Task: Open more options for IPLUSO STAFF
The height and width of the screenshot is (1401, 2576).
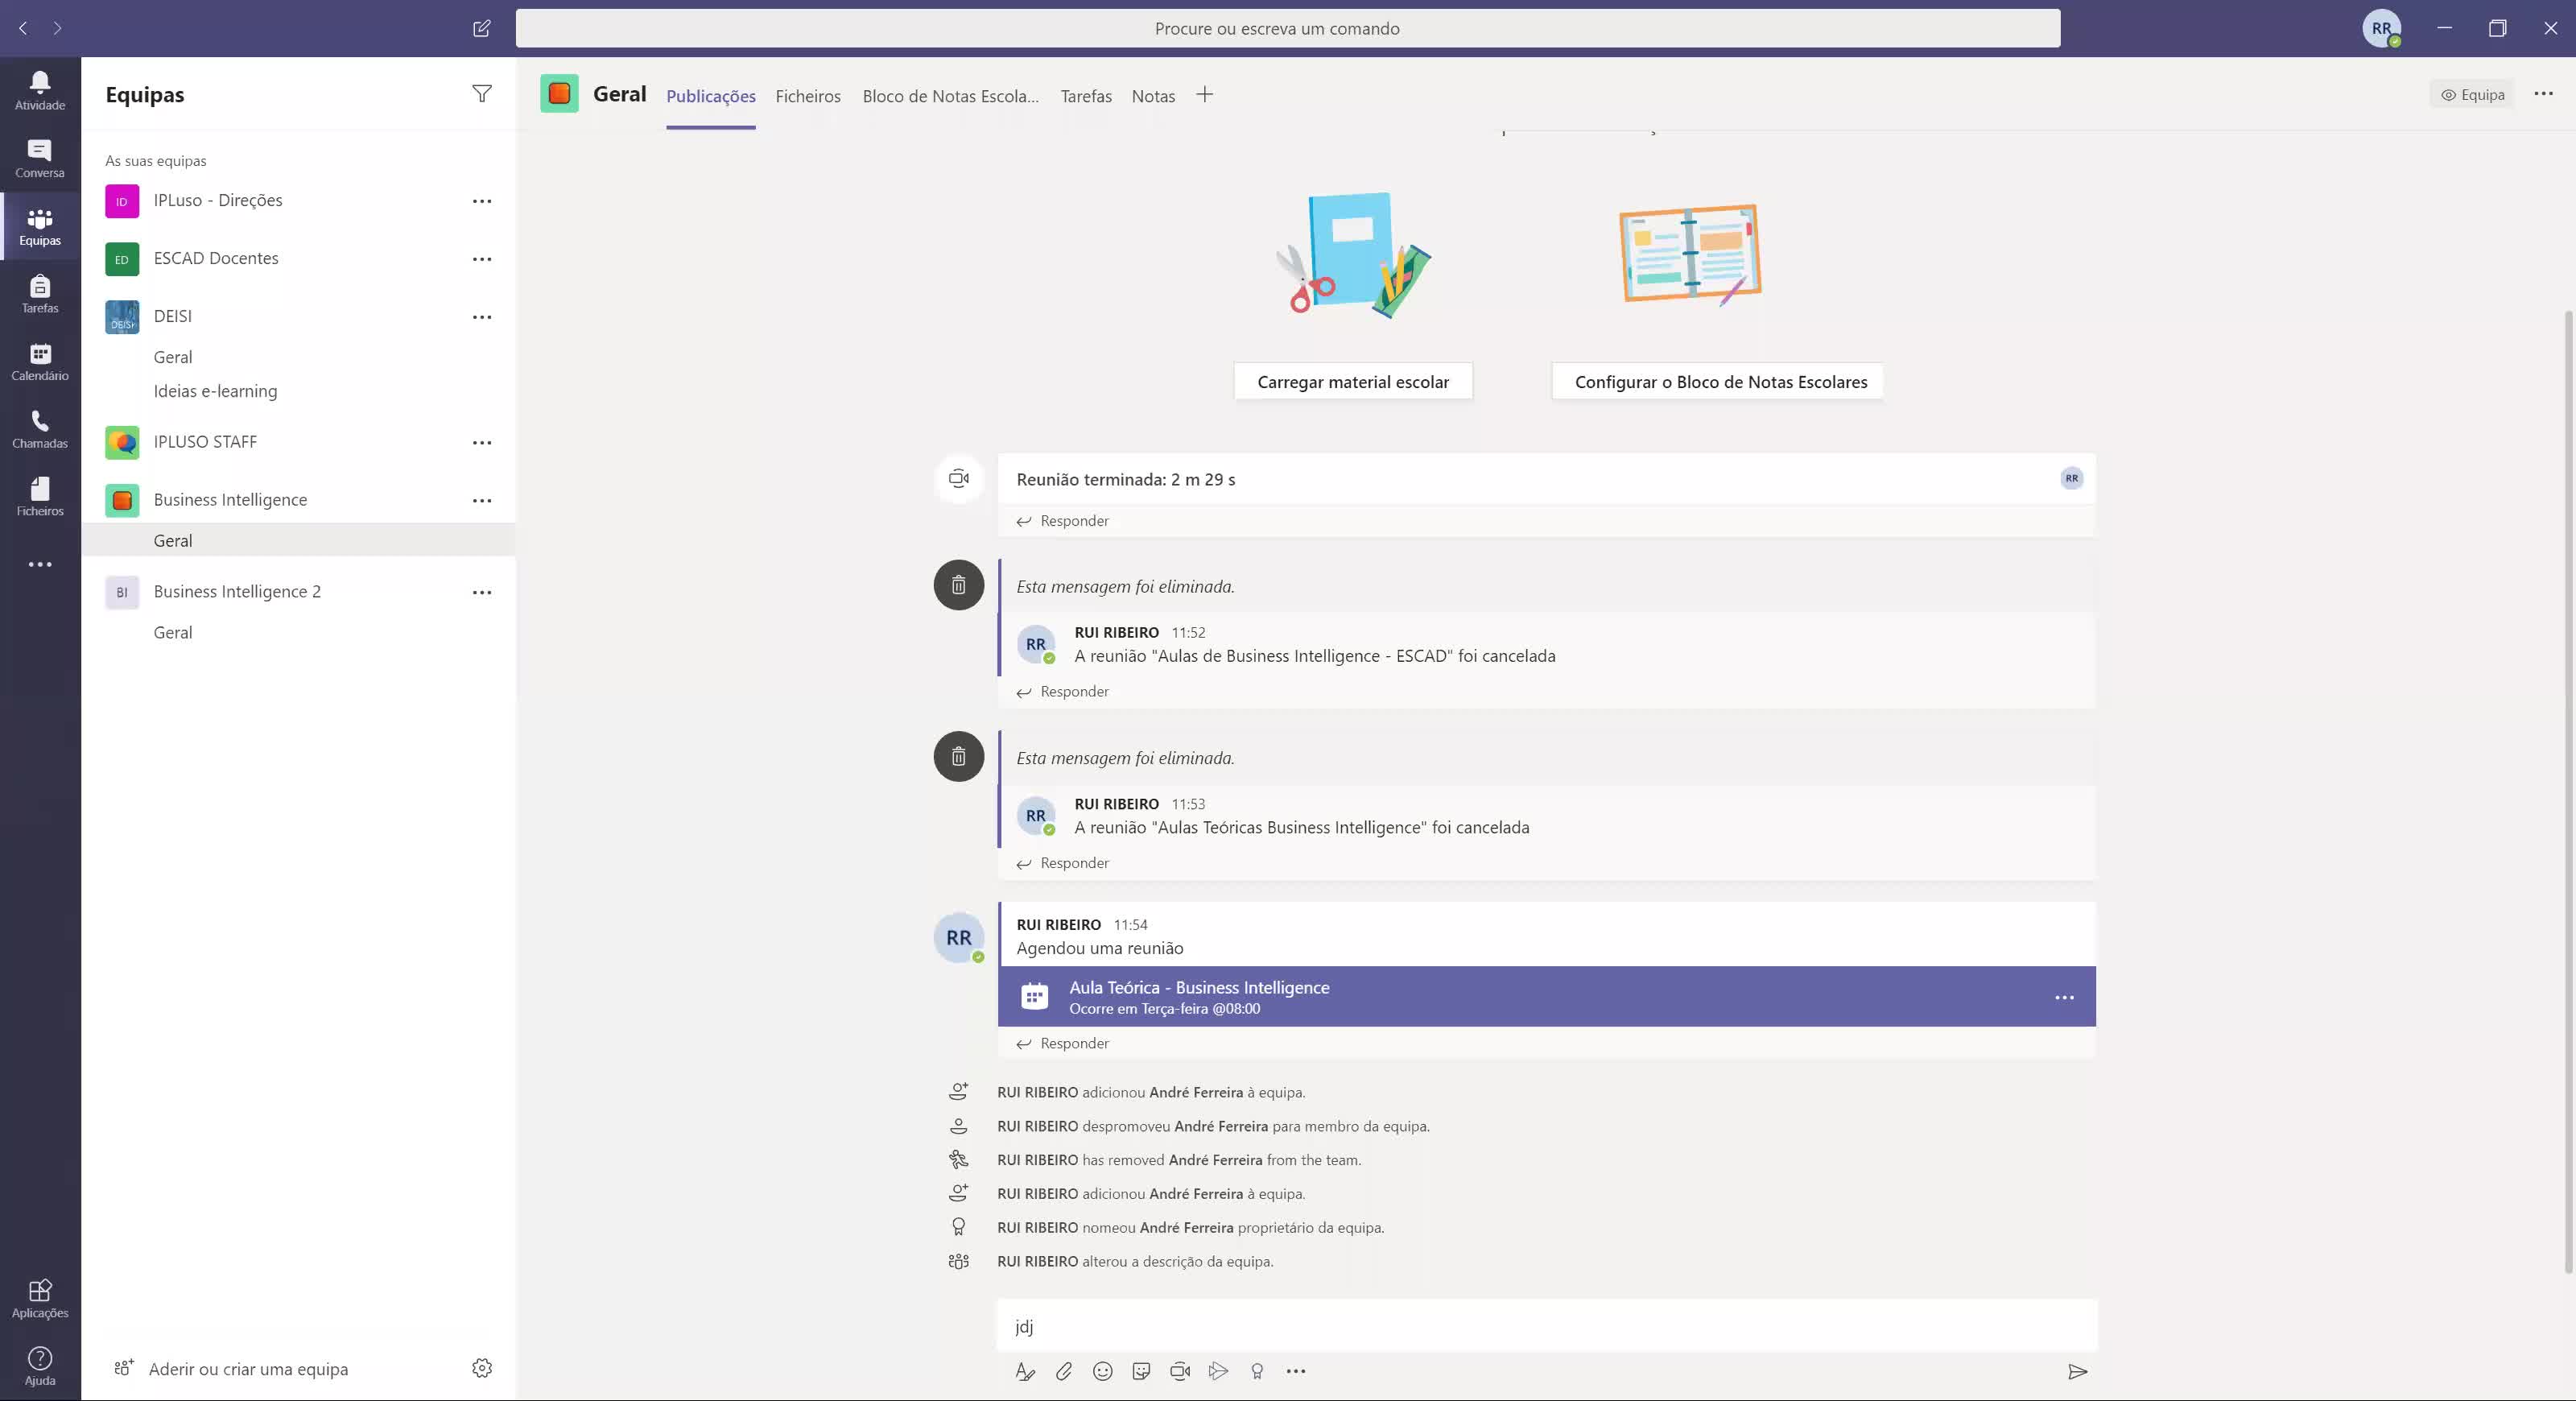Action: pos(482,442)
